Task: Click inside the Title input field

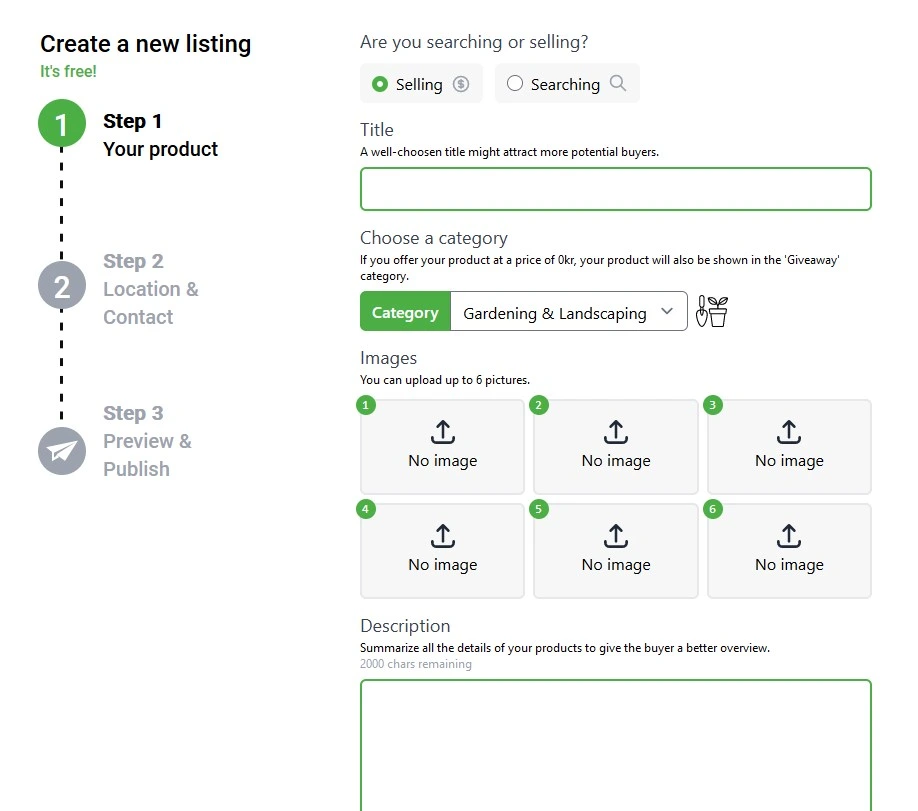Action: (615, 188)
